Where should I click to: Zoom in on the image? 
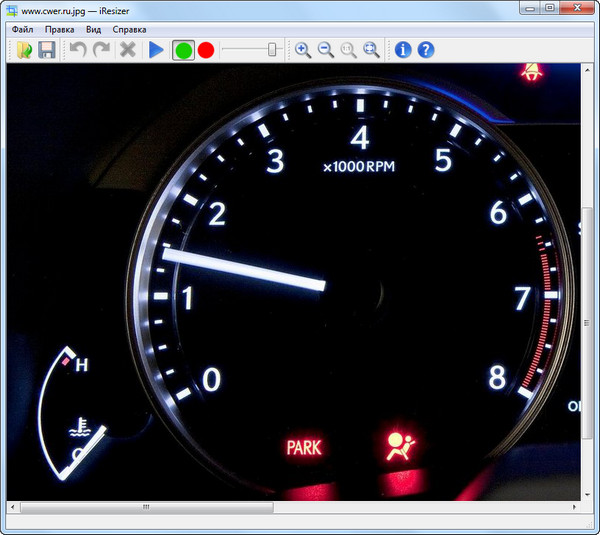point(303,50)
